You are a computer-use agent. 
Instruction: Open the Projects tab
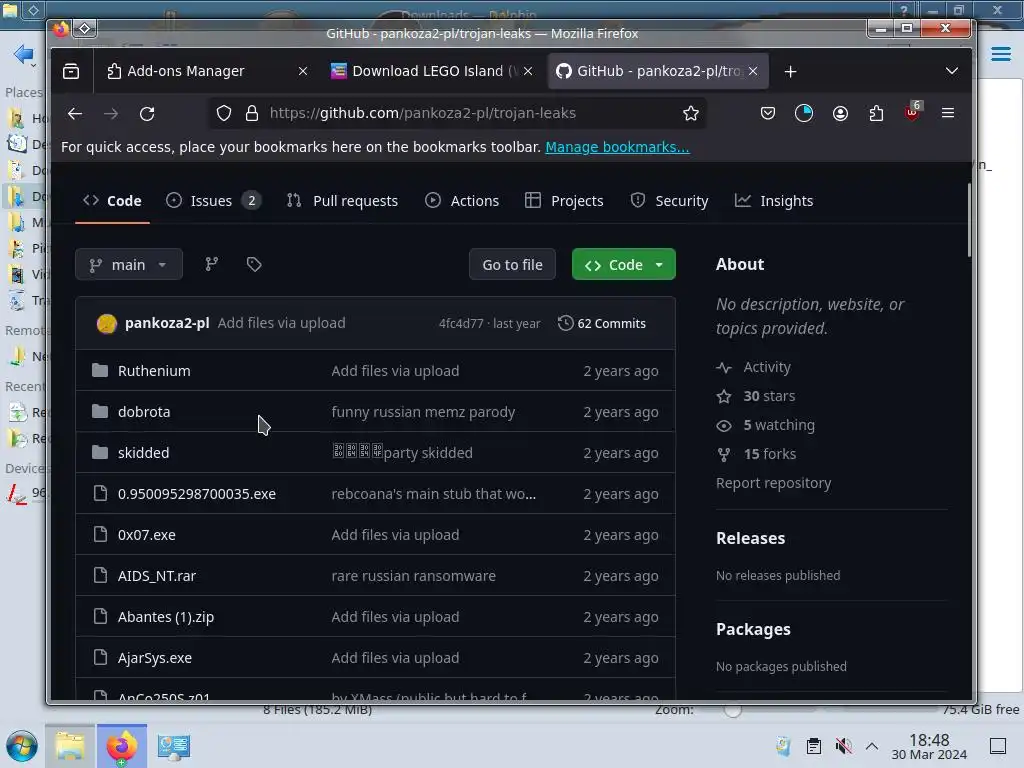[564, 201]
